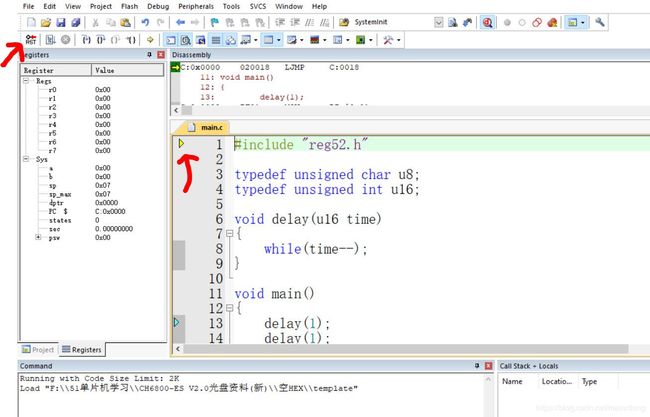Open the Analysis Windows dropdown arrow
The width and height of the screenshot is (650, 417).
pyautogui.click(x=325, y=40)
